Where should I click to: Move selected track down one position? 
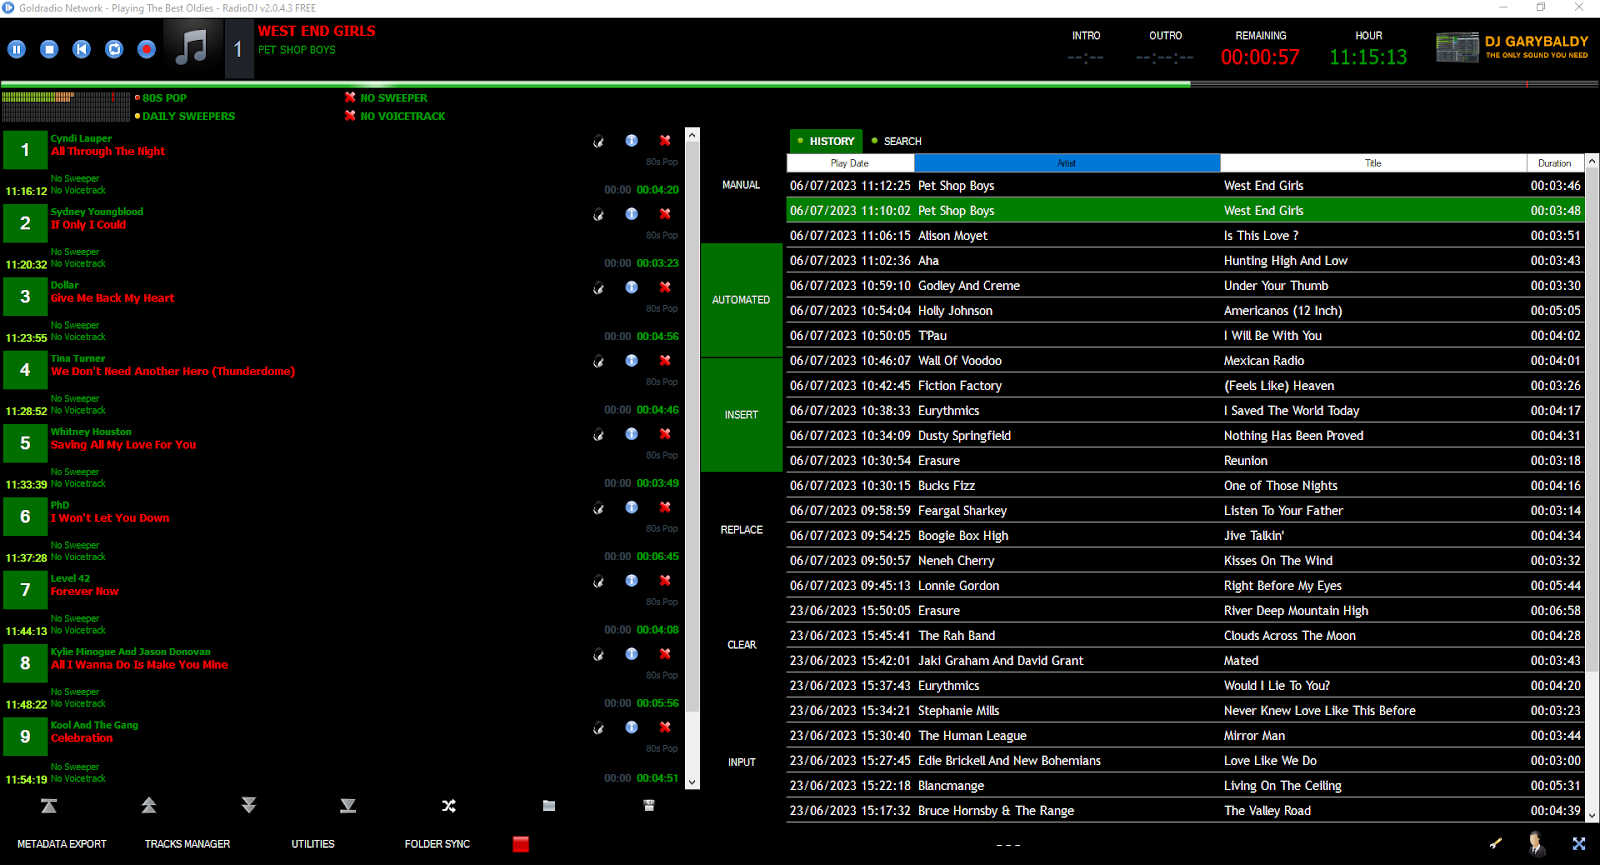[249, 805]
